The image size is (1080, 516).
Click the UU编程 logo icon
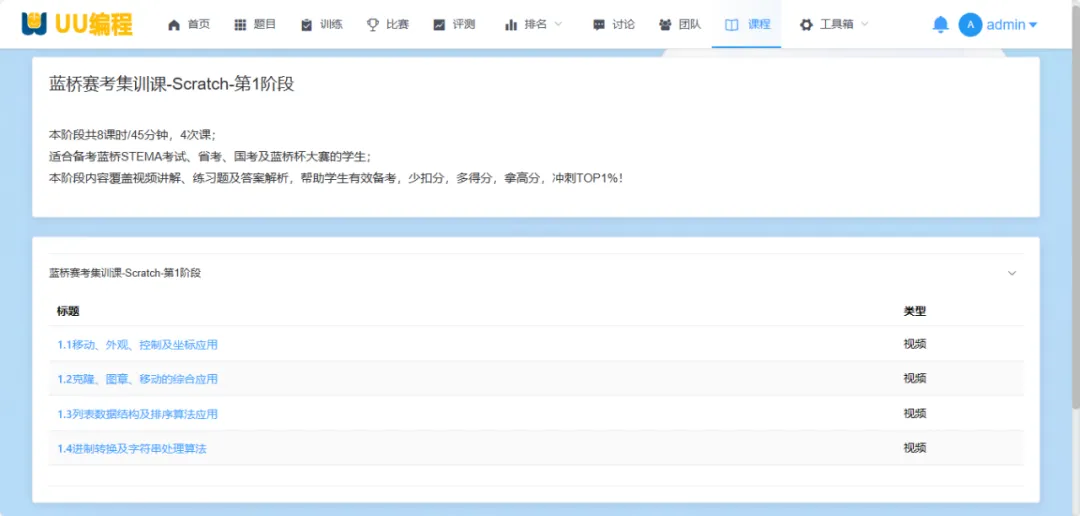point(34,23)
